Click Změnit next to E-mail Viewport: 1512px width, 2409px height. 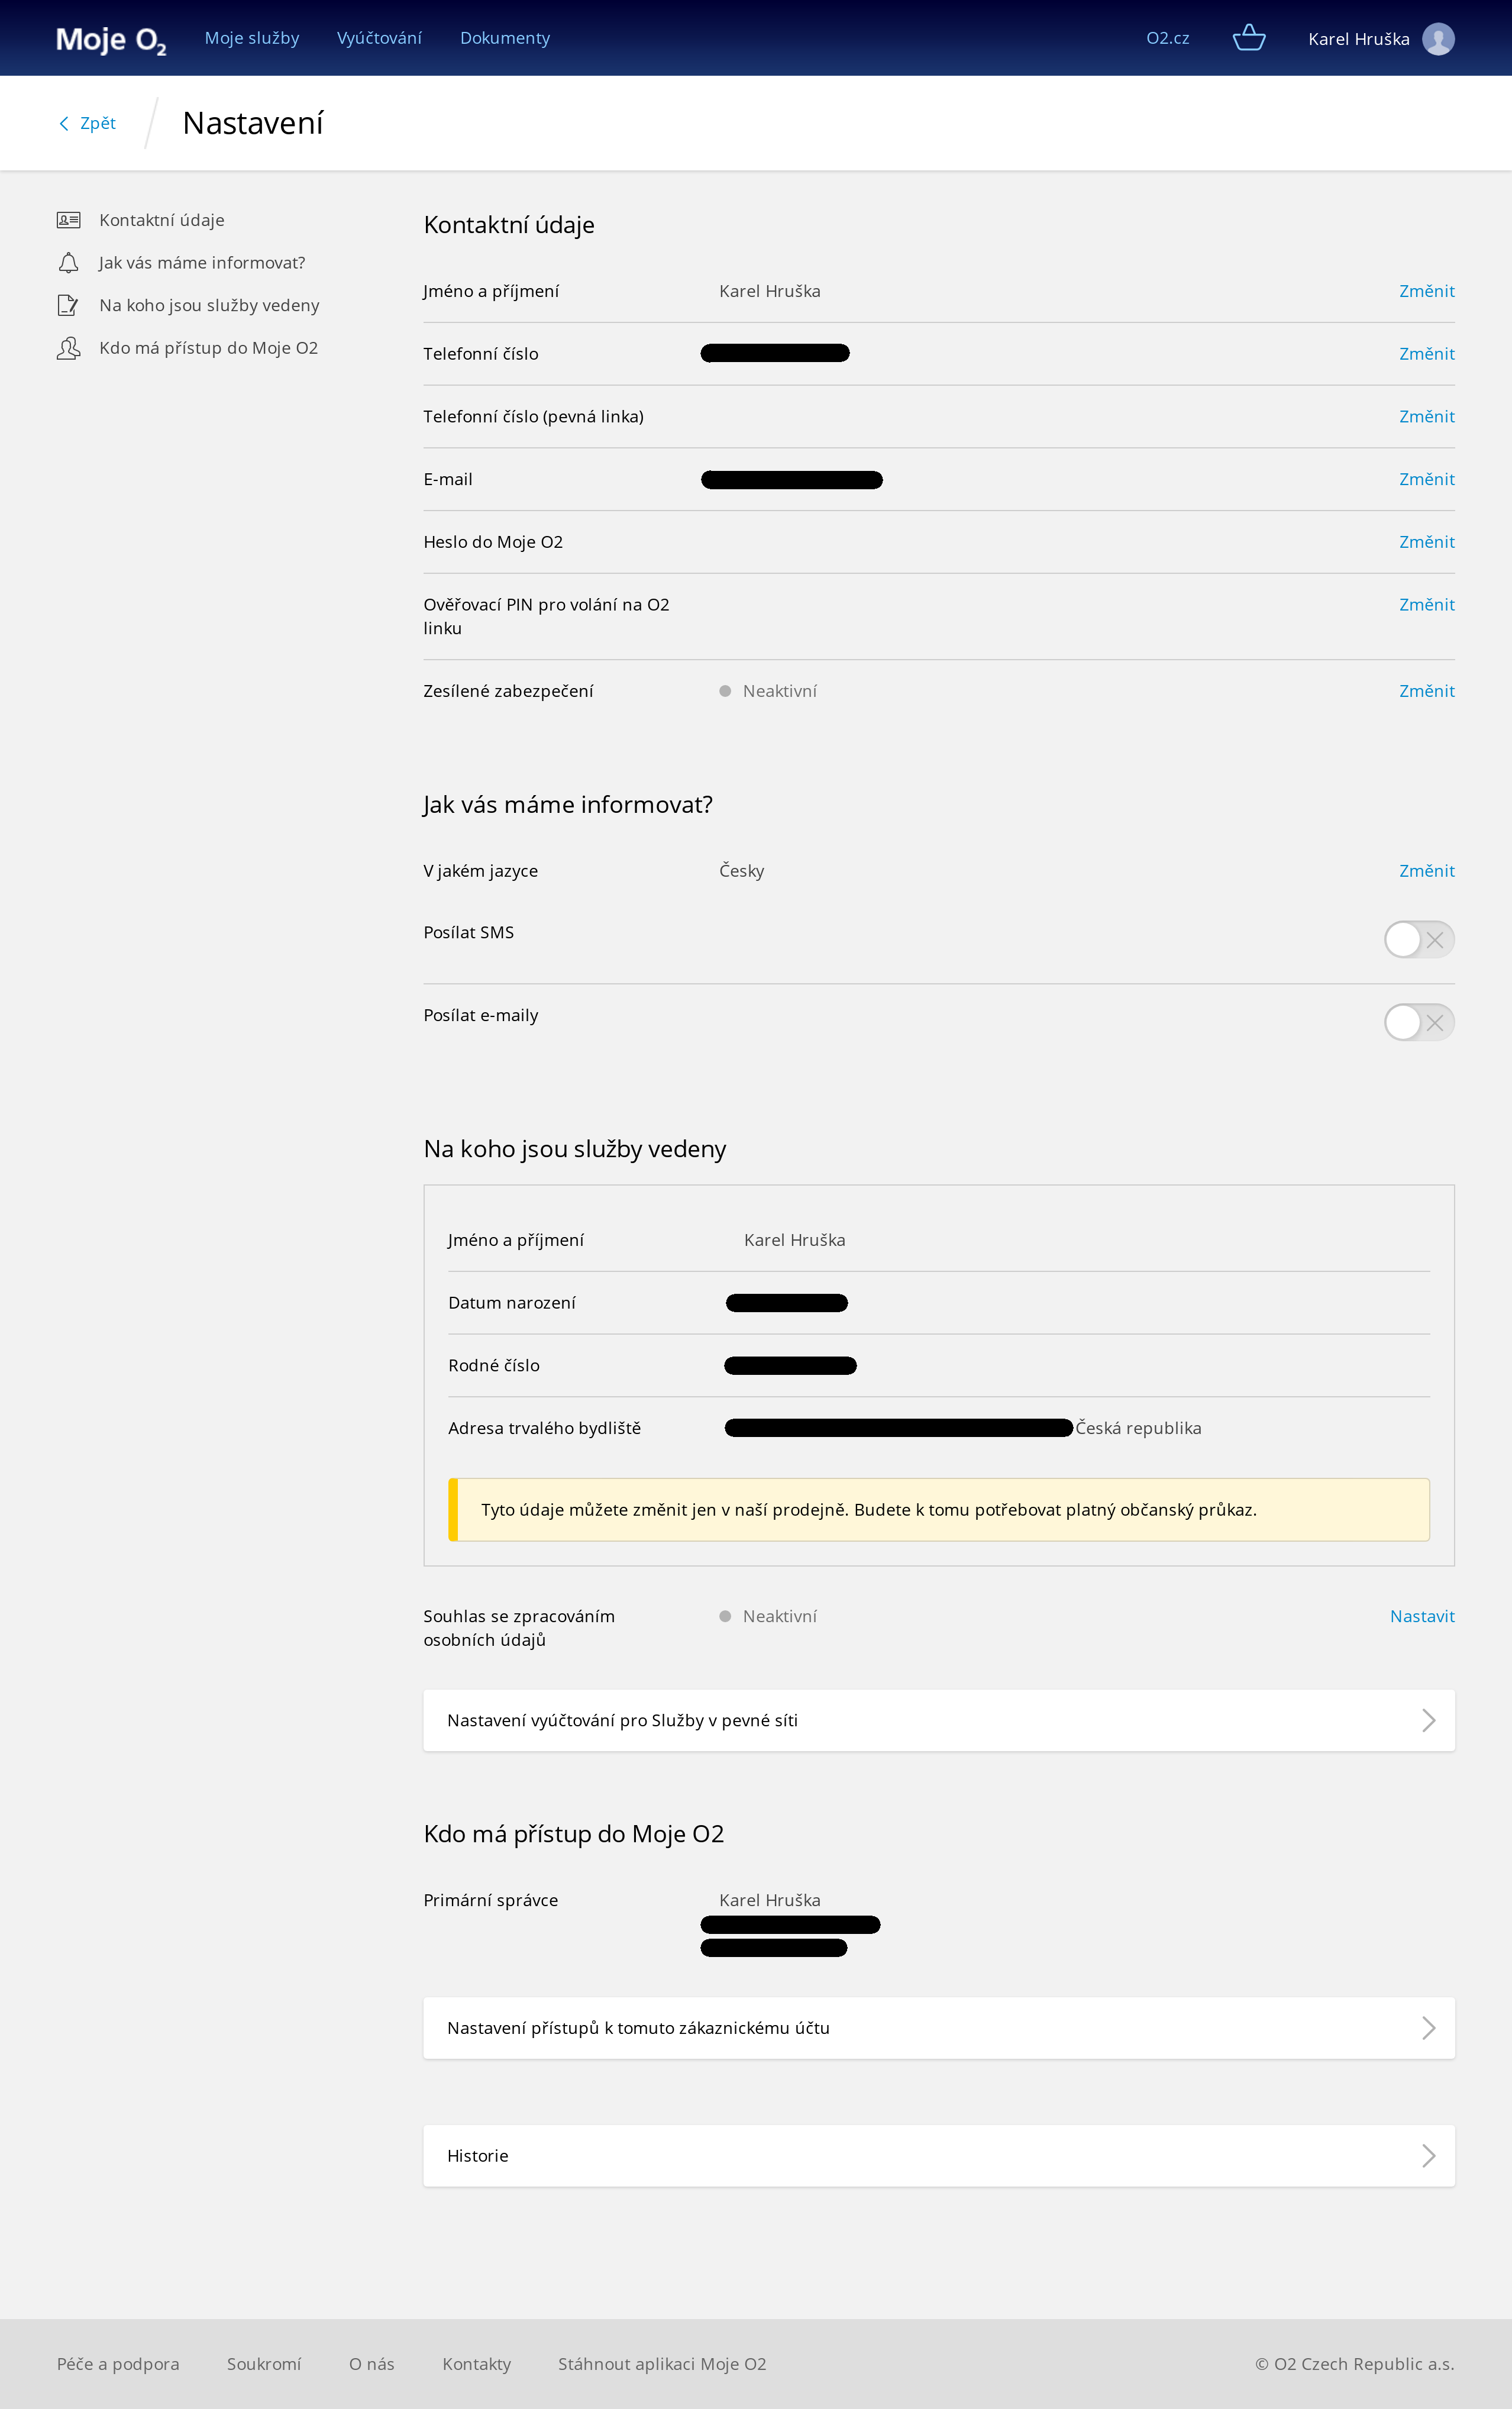(x=1426, y=479)
